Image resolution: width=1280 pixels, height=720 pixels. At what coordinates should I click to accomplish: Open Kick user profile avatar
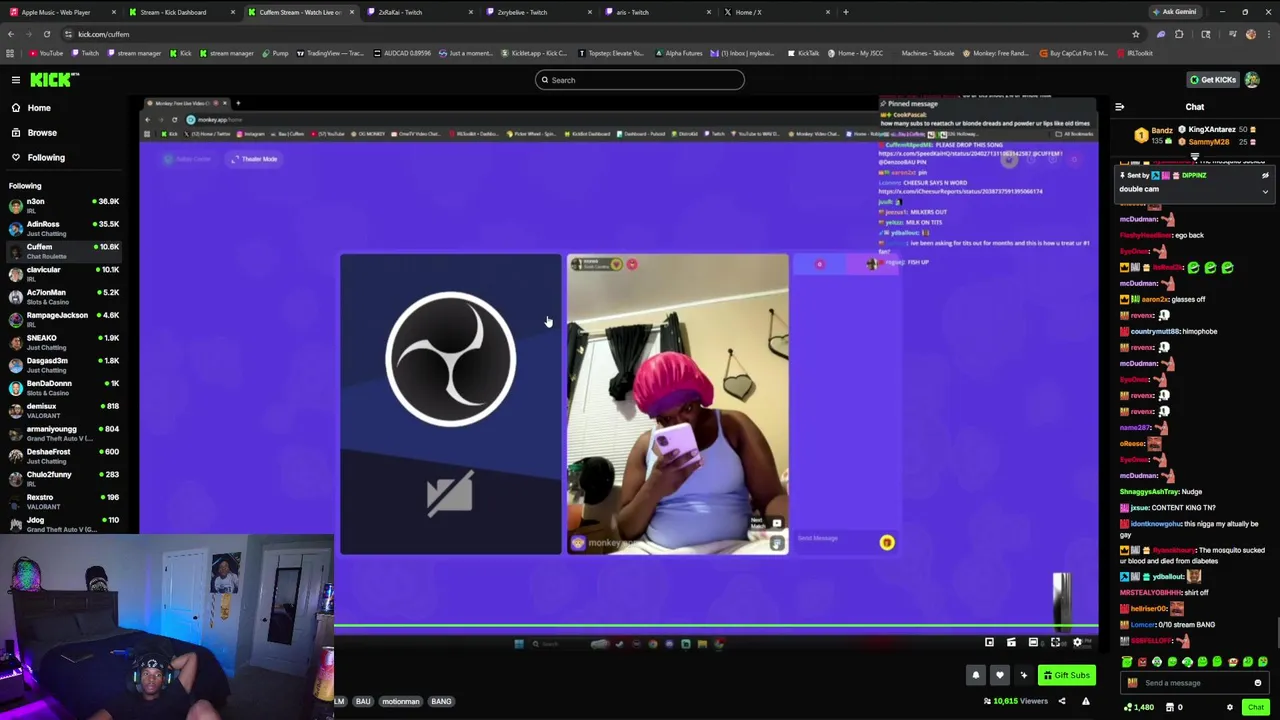[1252, 80]
